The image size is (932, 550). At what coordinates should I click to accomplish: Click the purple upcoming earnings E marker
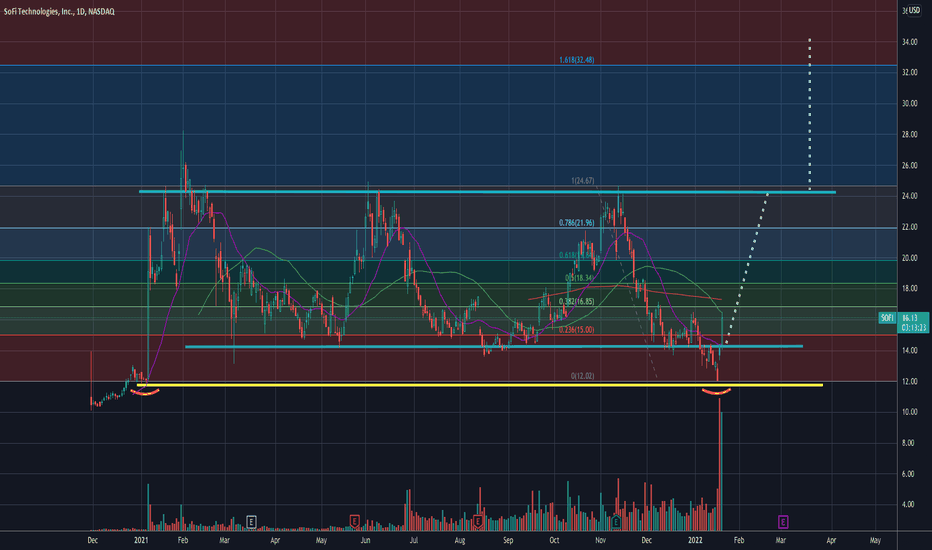pos(783,522)
